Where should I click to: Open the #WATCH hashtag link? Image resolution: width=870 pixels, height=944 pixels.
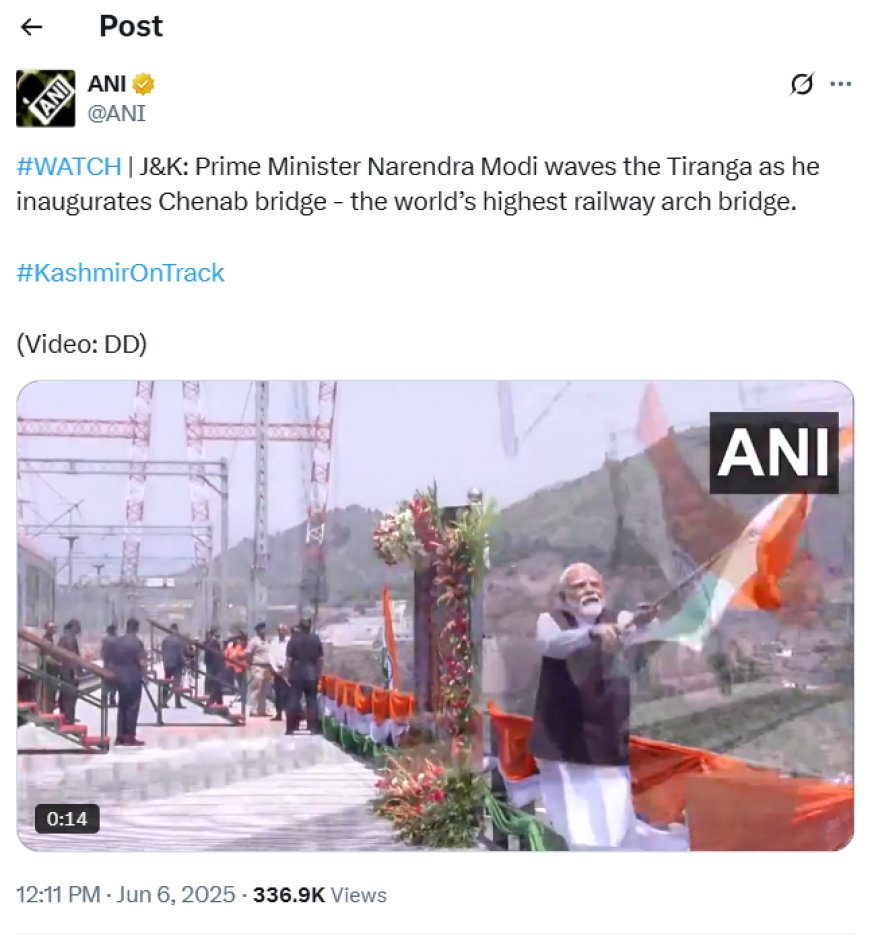coord(69,166)
